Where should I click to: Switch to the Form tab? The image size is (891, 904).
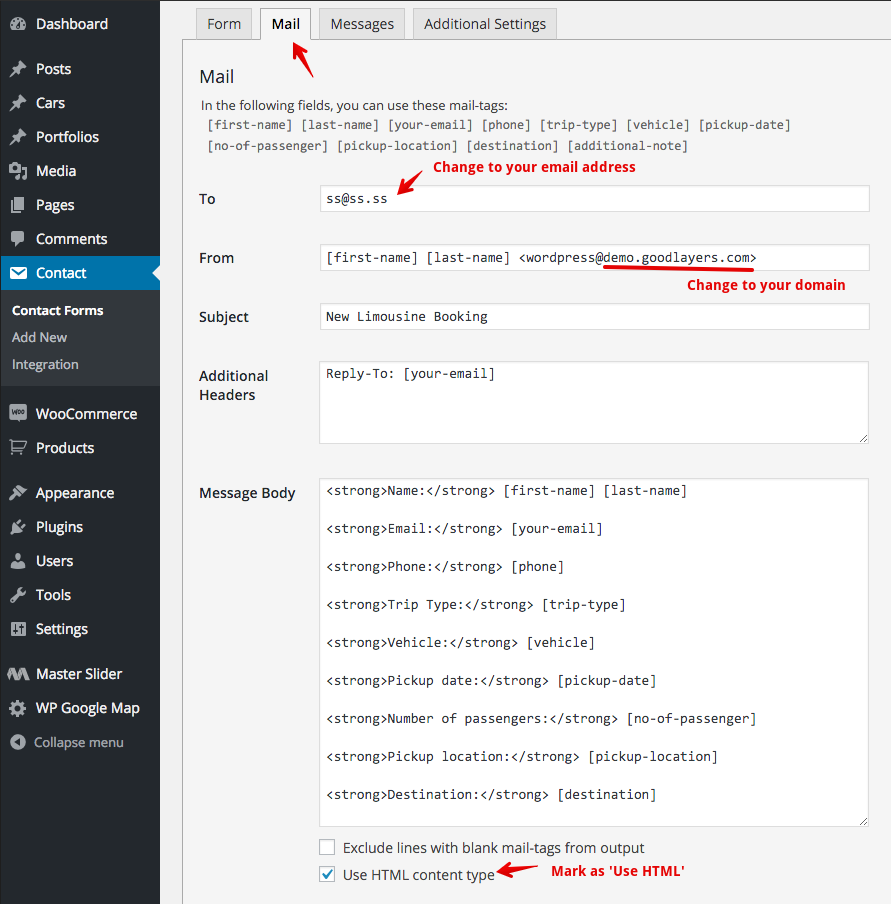click(224, 24)
